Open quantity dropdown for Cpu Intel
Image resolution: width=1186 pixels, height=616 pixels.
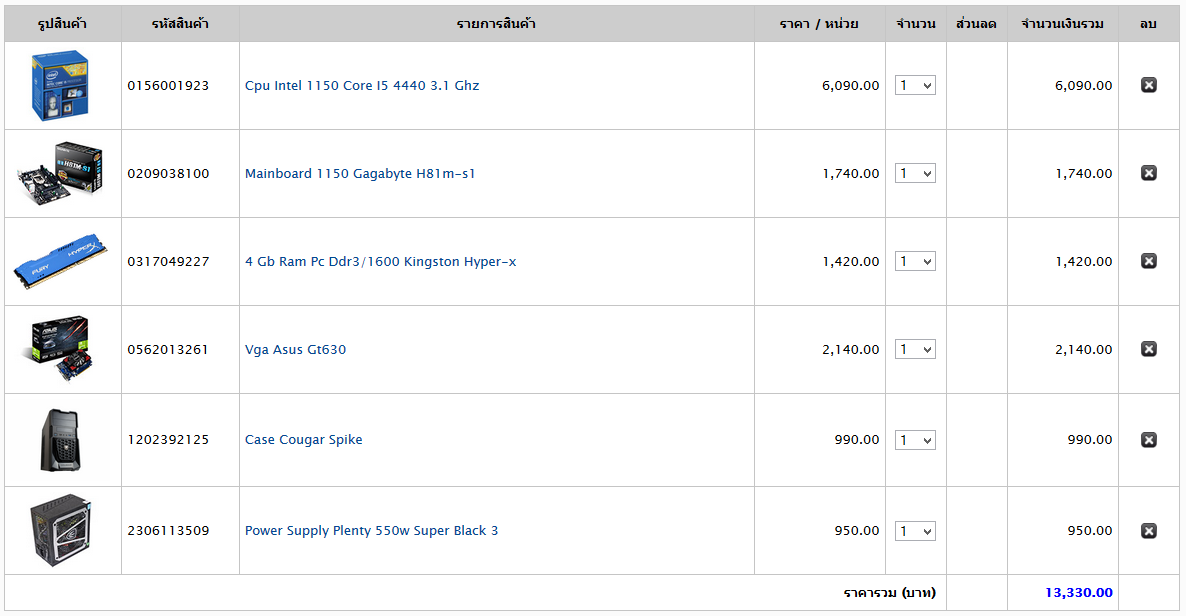(915, 86)
